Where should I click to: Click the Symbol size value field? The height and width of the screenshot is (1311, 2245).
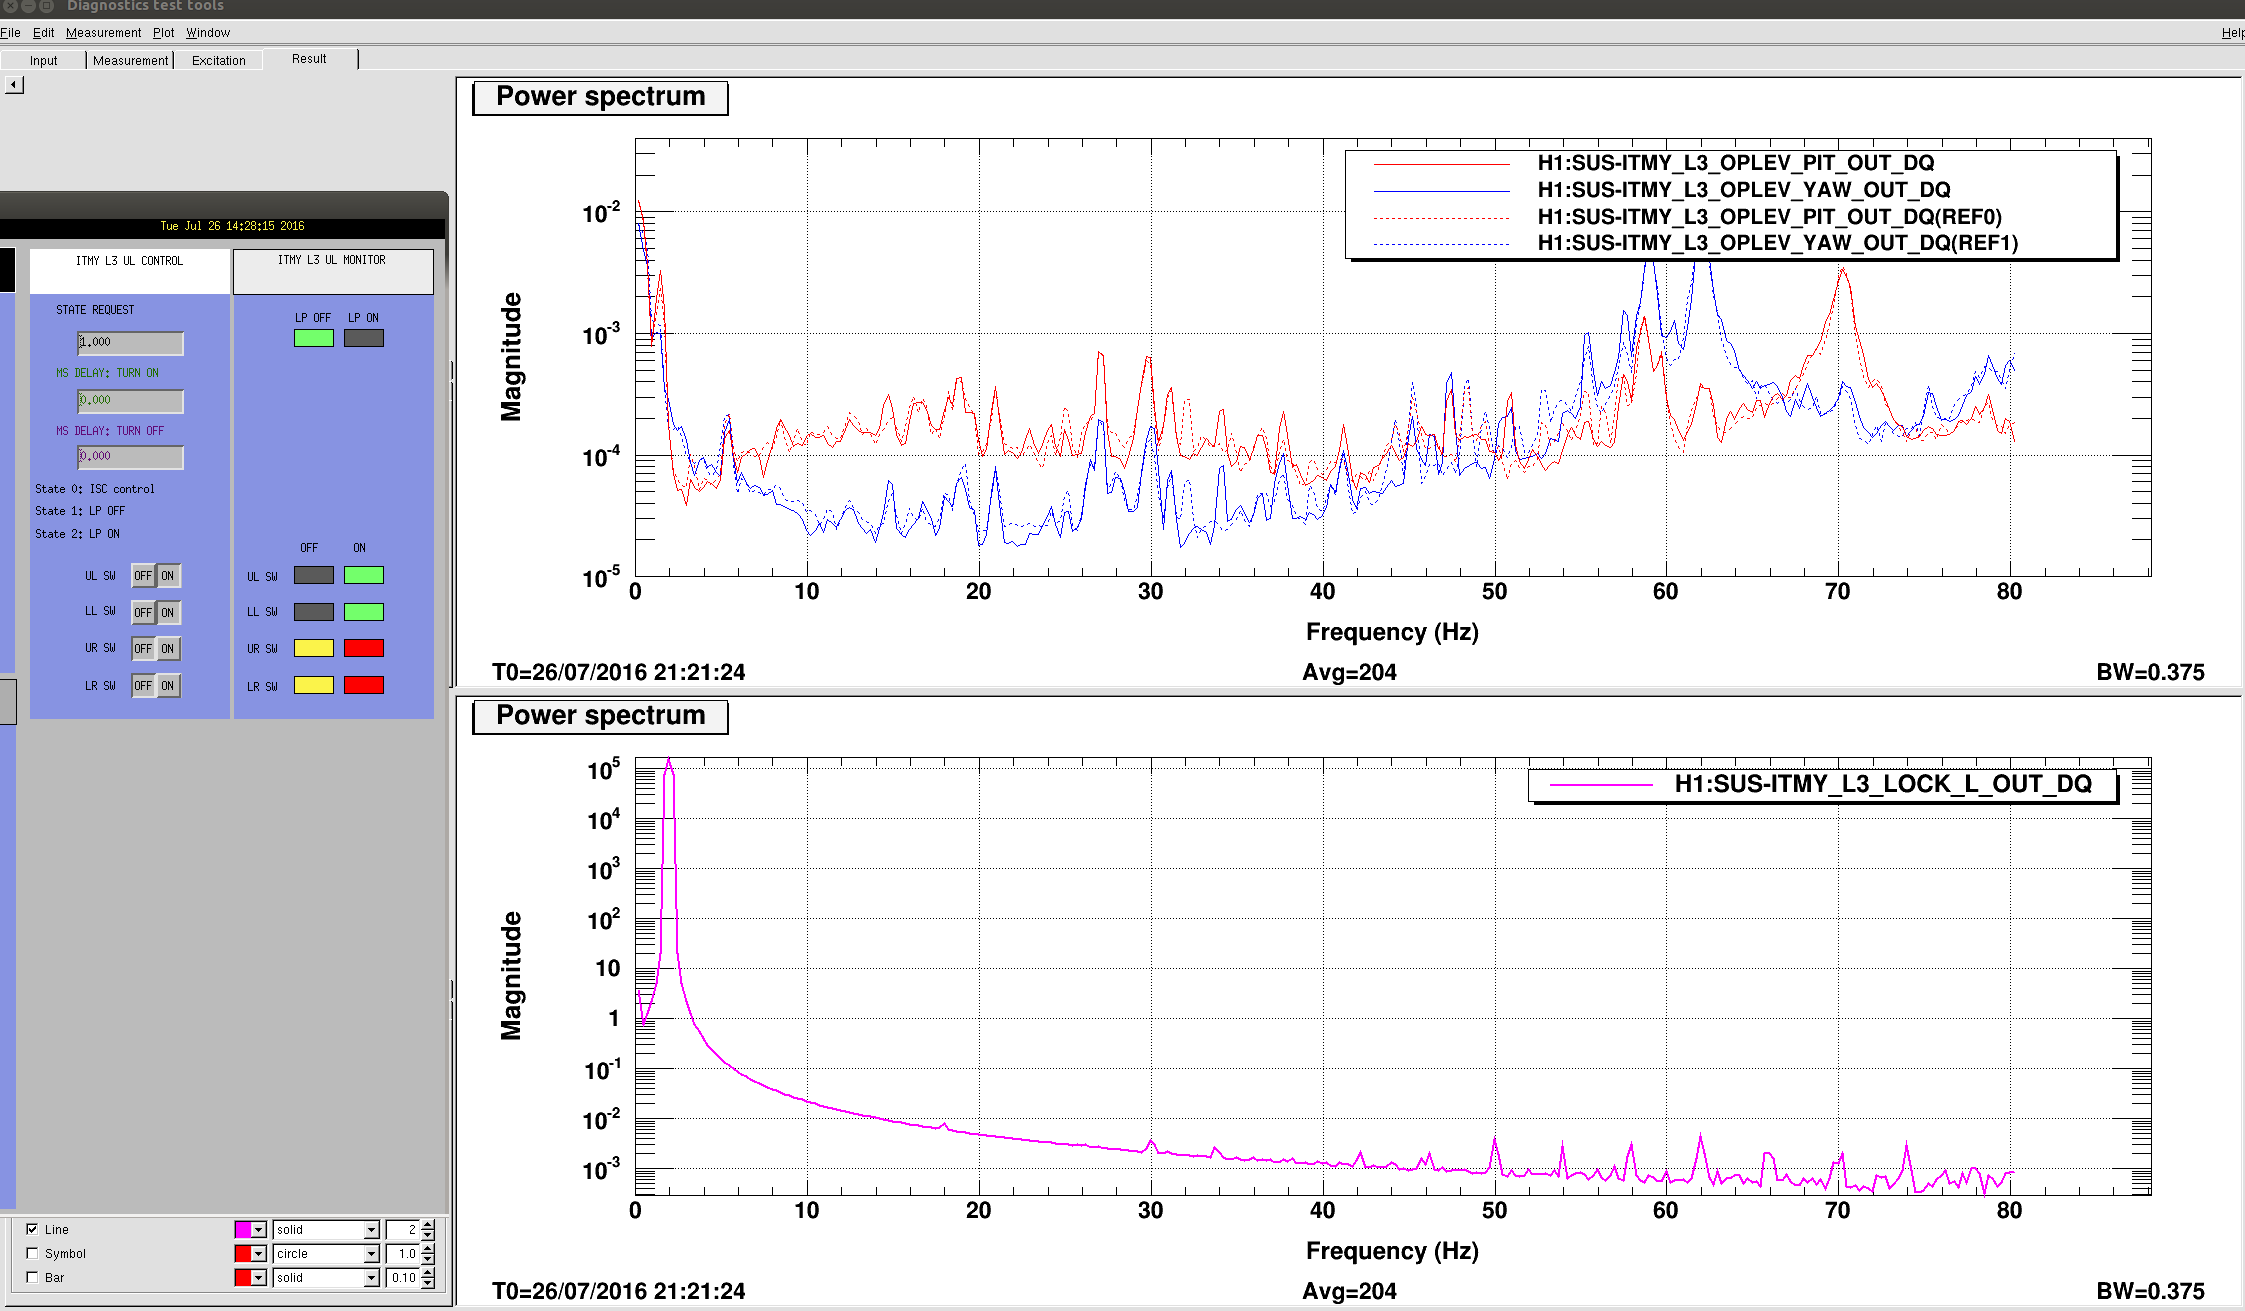pos(403,1254)
